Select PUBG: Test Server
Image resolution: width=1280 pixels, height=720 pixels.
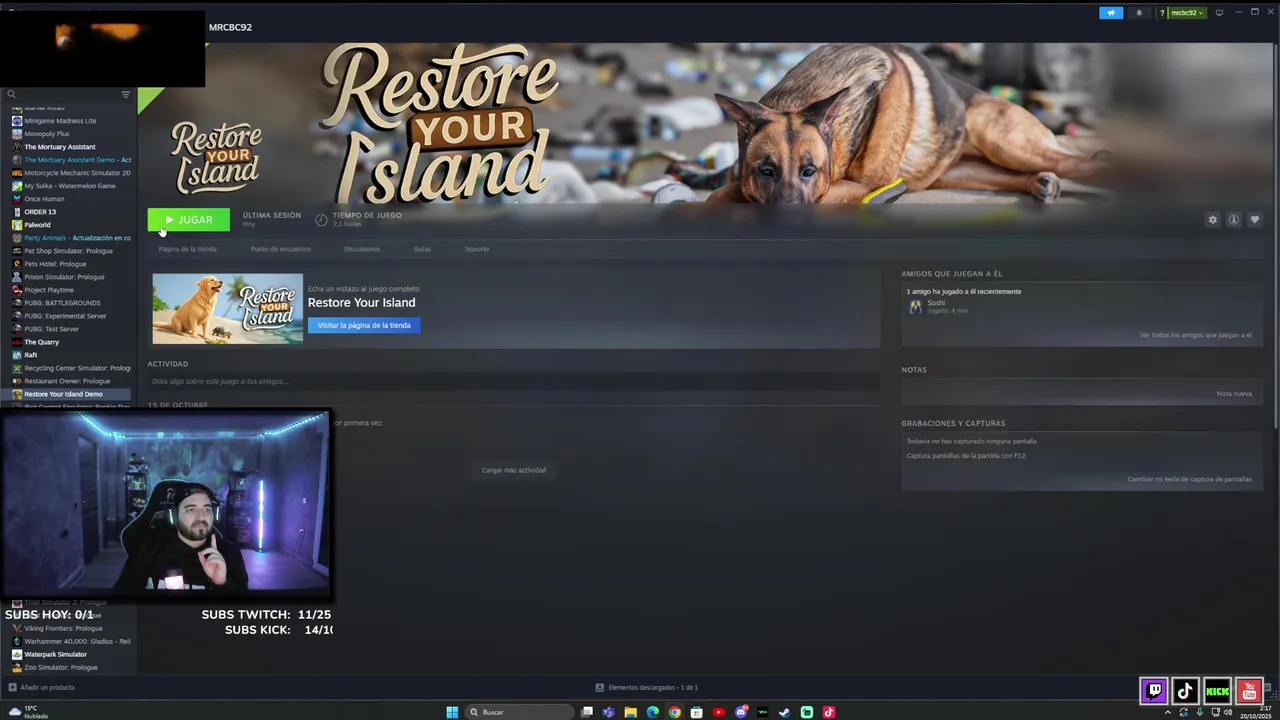point(51,329)
